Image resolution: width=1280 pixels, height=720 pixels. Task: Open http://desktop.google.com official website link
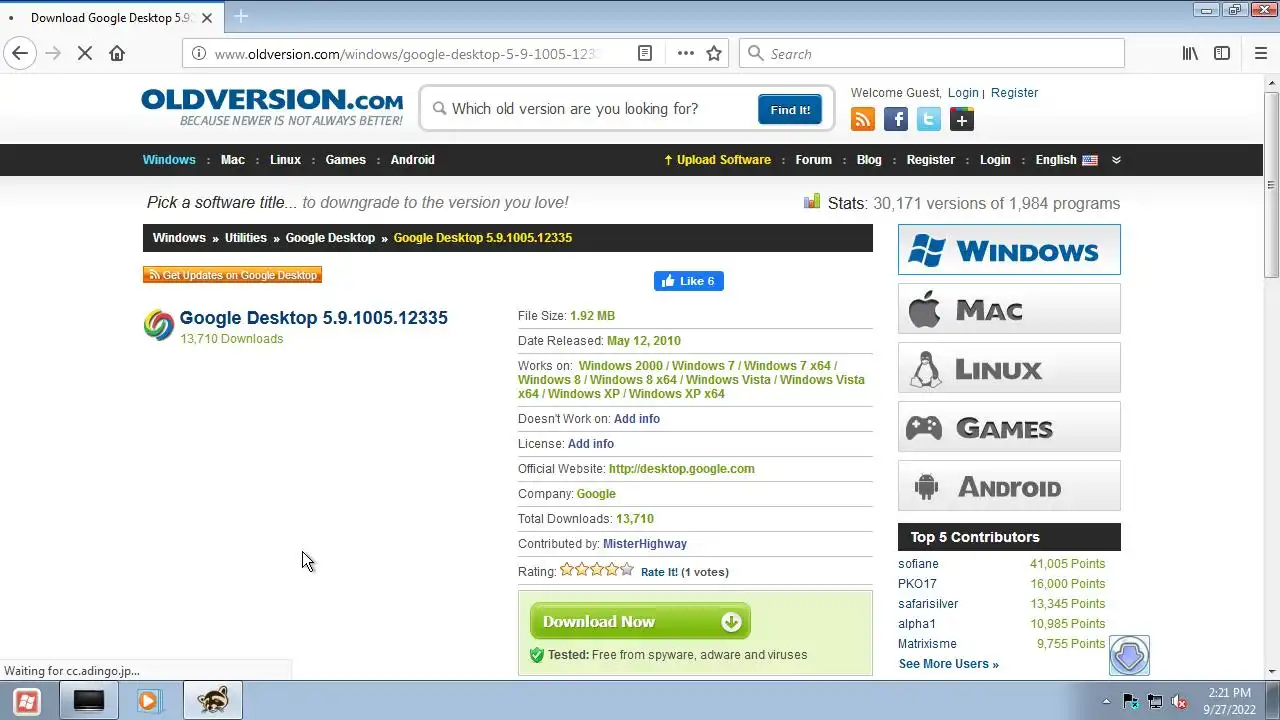681,469
